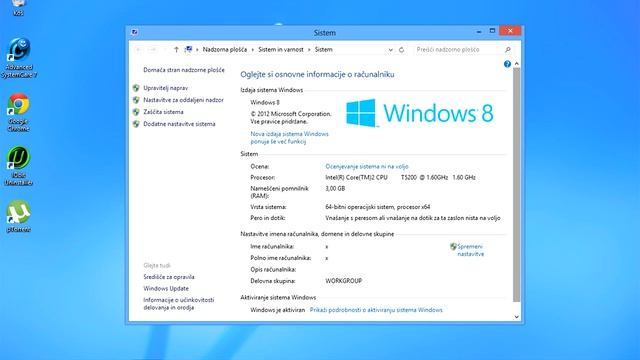The image size is (640, 360).
Task: Click the forward navigation arrow
Action: (152, 49)
